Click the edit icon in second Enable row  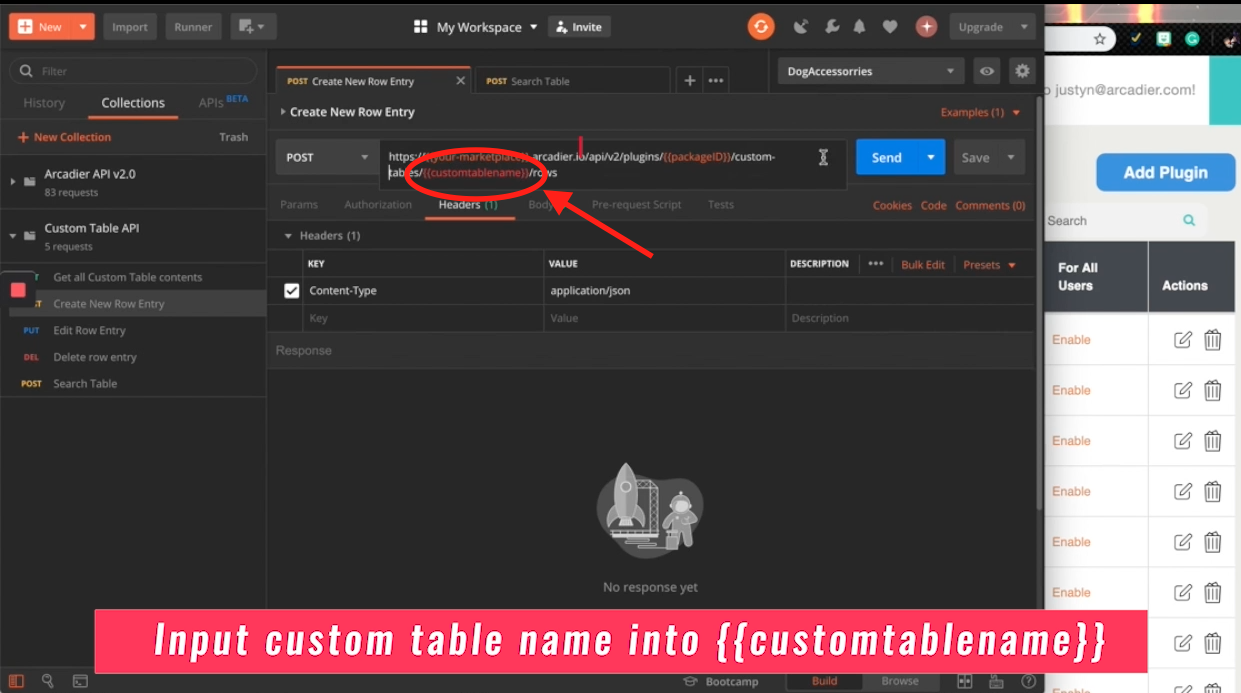pyautogui.click(x=1183, y=390)
